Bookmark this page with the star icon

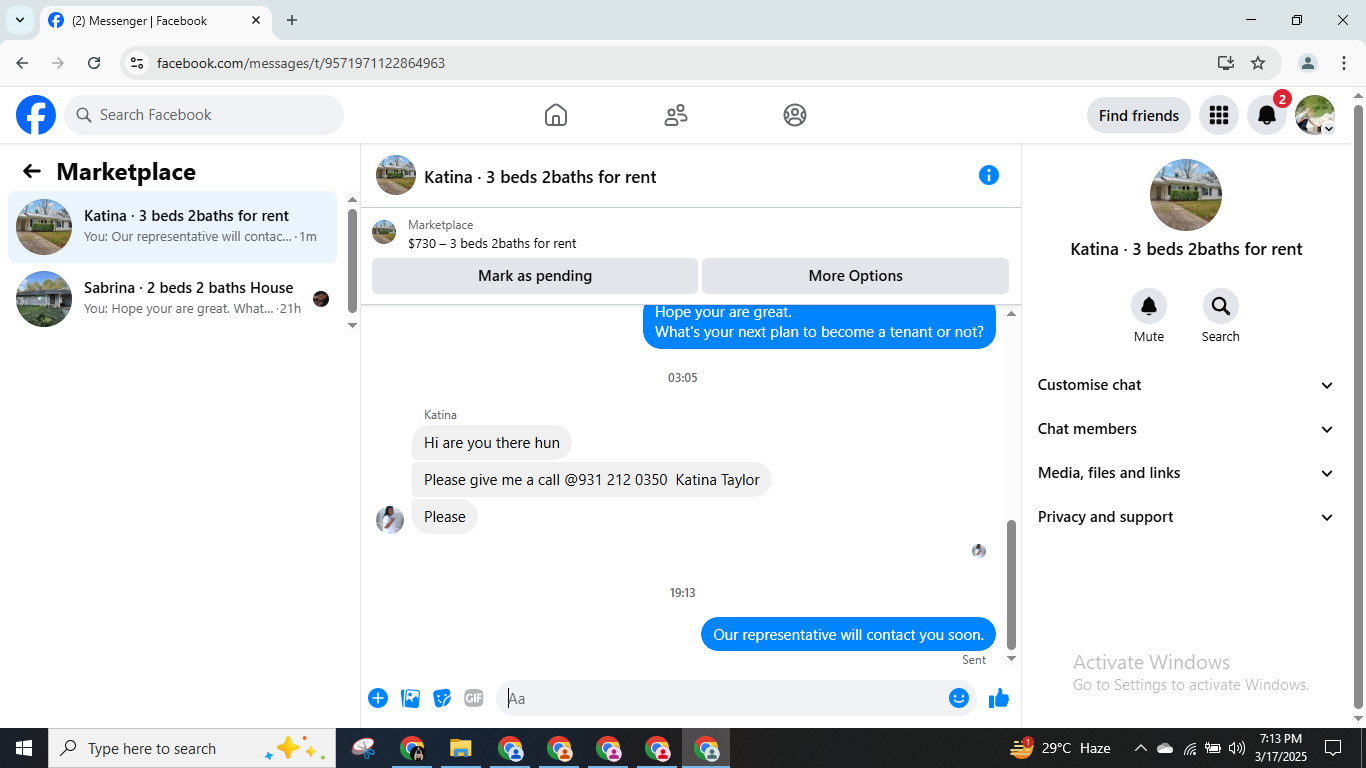pos(1258,63)
